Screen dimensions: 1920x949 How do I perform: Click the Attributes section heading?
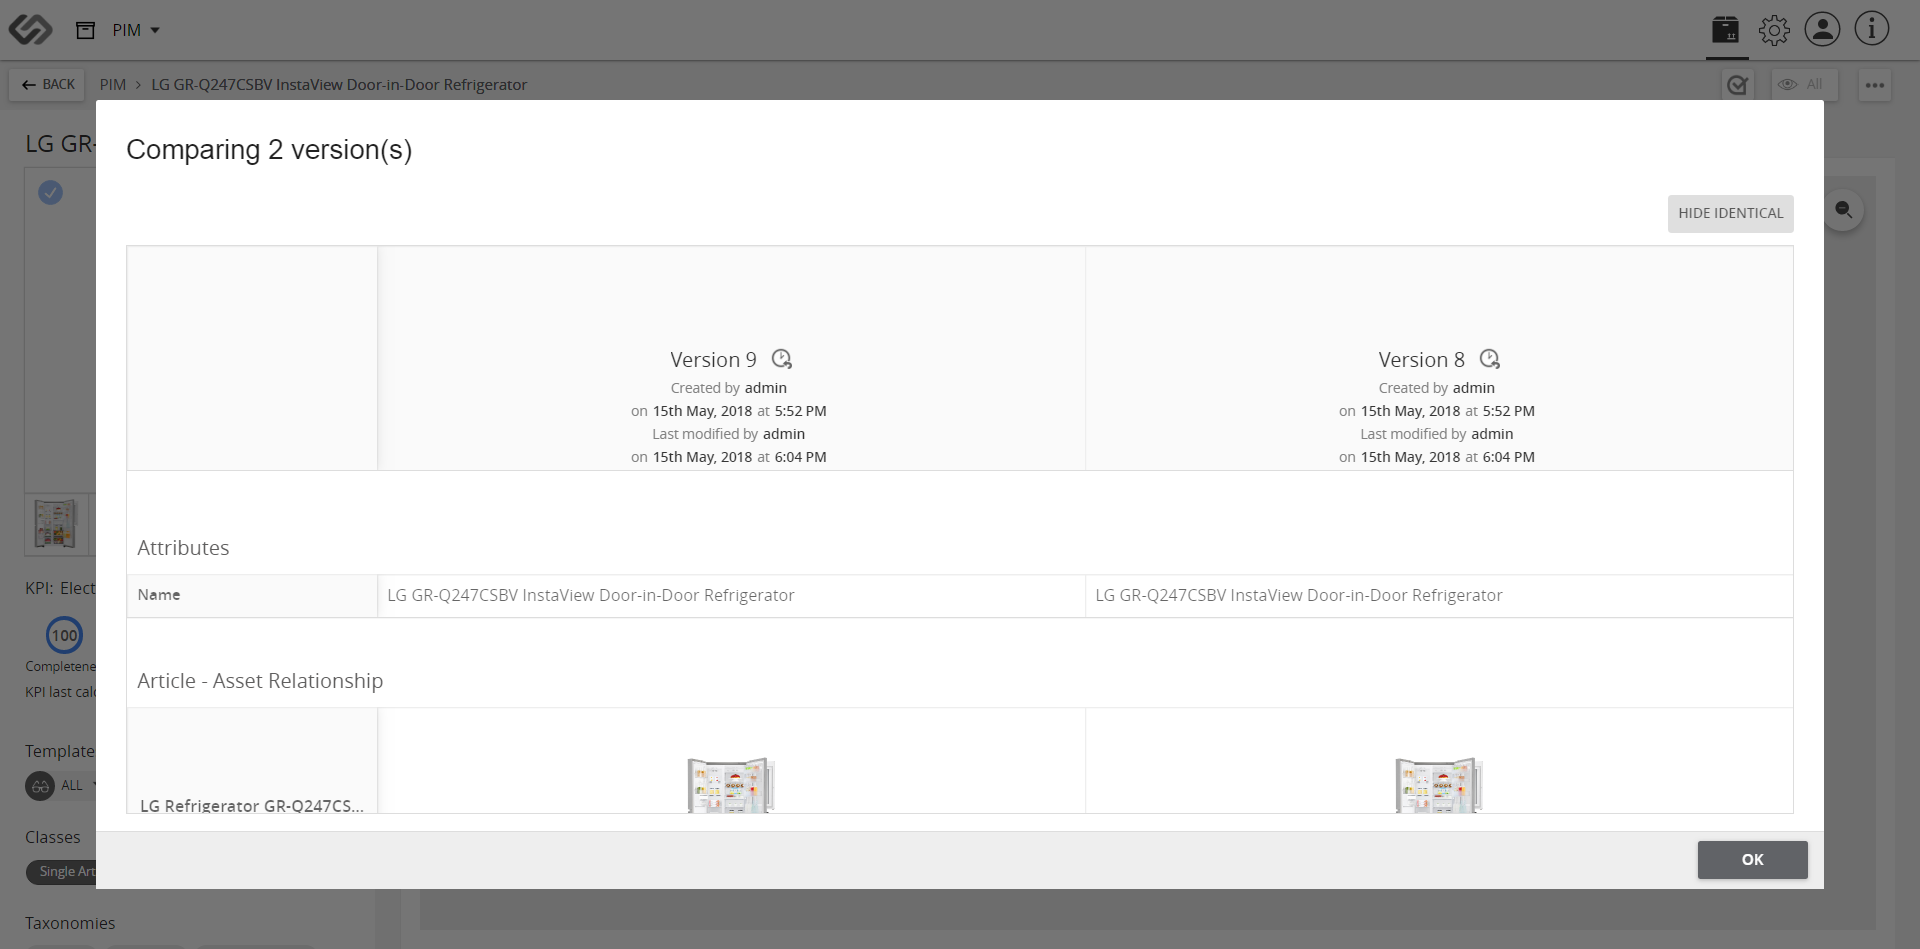click(x=183, y=548)
